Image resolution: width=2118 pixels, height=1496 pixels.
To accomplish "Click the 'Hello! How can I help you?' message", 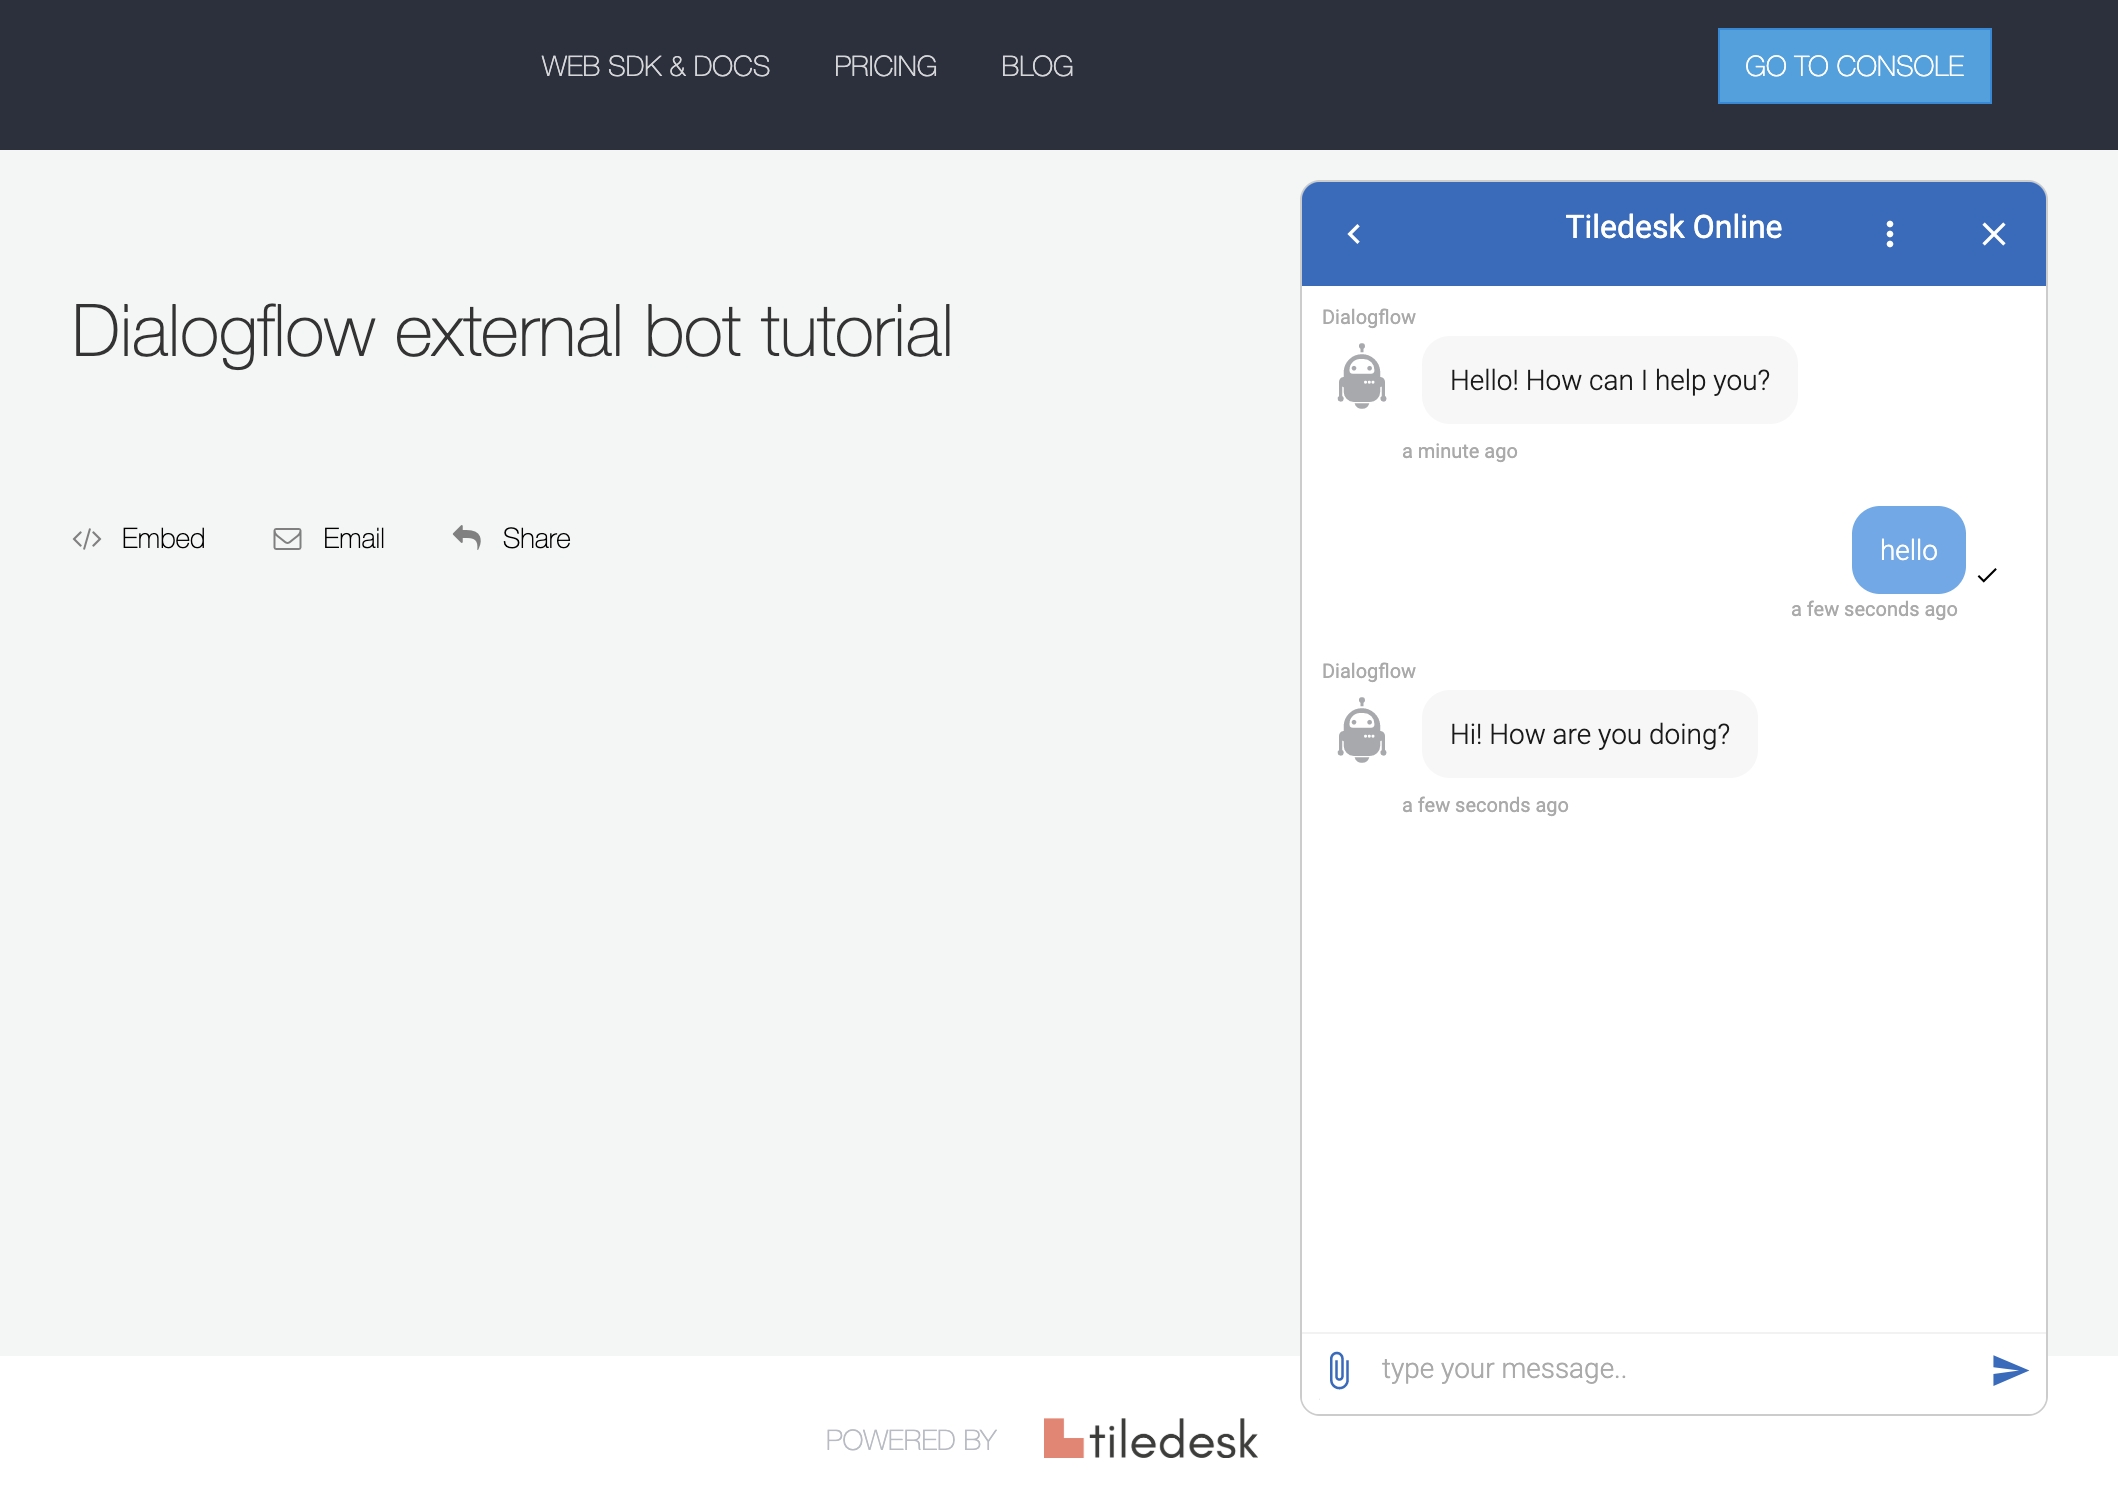I will coord(1609,380).
